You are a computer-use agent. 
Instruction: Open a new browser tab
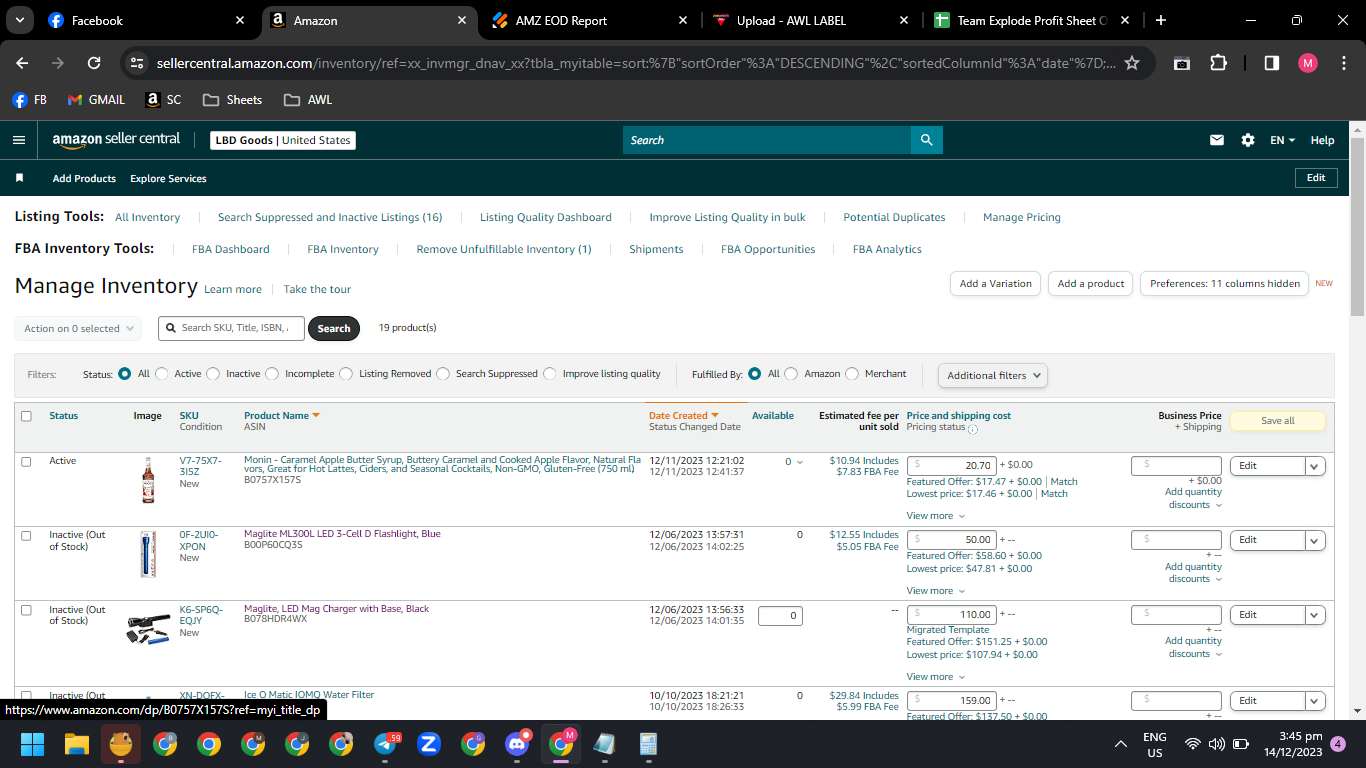(1160, 20)
